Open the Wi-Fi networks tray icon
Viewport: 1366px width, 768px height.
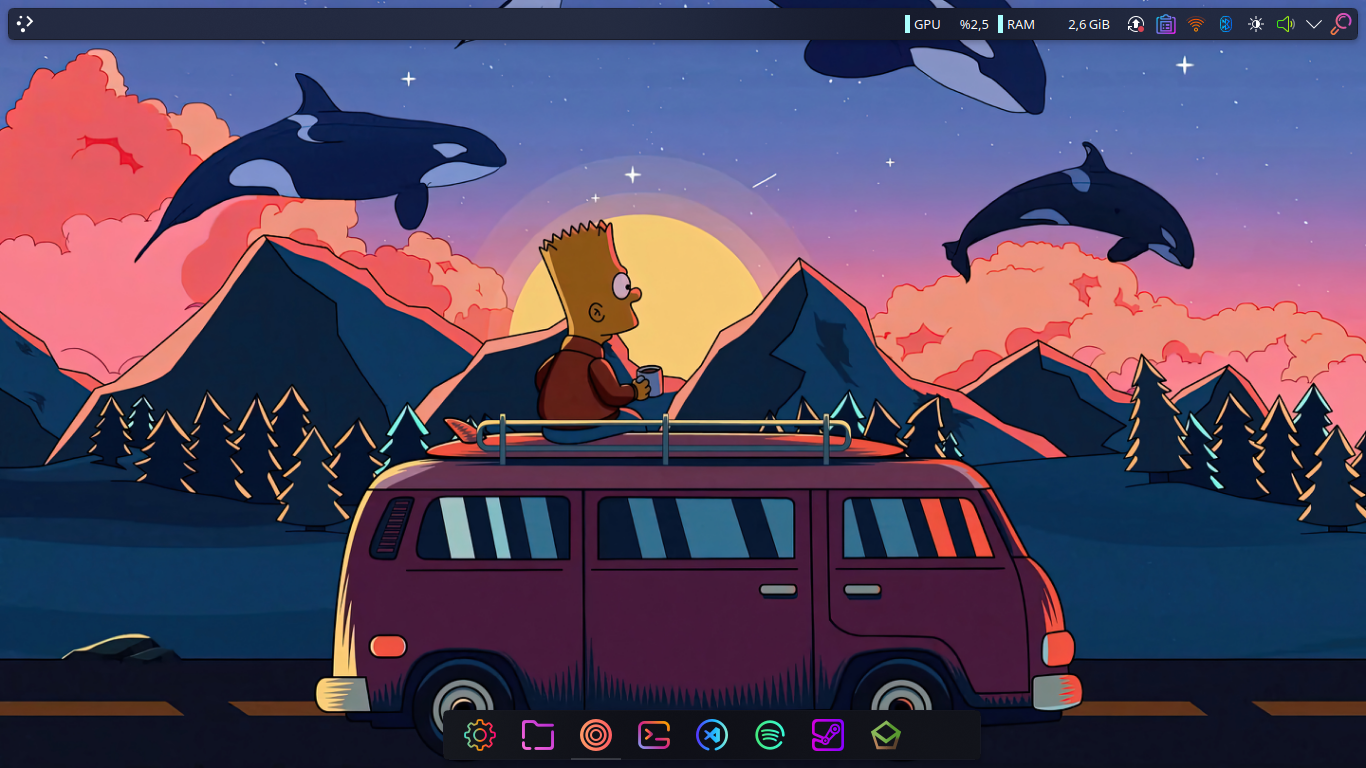pos(1196,24)
